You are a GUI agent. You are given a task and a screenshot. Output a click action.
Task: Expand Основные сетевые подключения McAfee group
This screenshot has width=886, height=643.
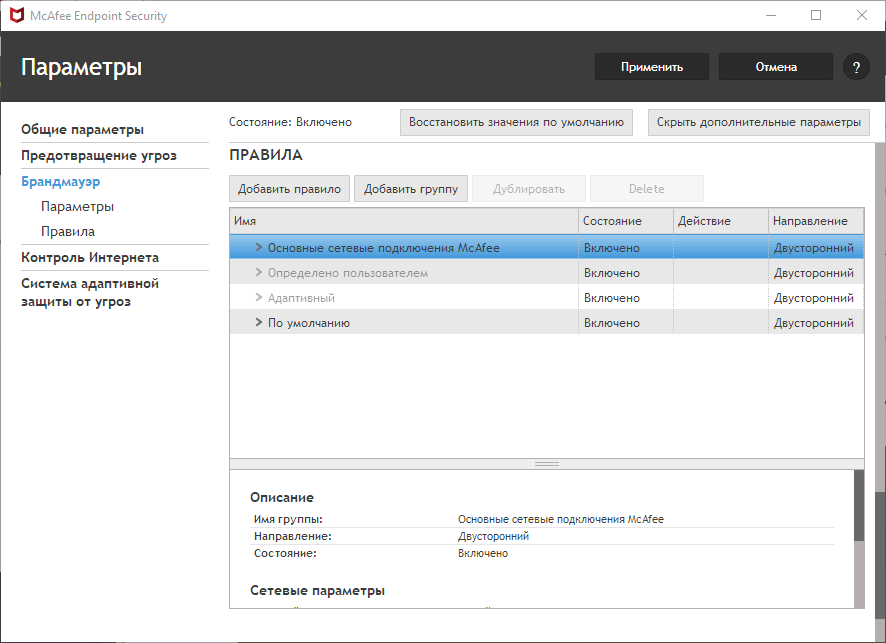(258, 247)
